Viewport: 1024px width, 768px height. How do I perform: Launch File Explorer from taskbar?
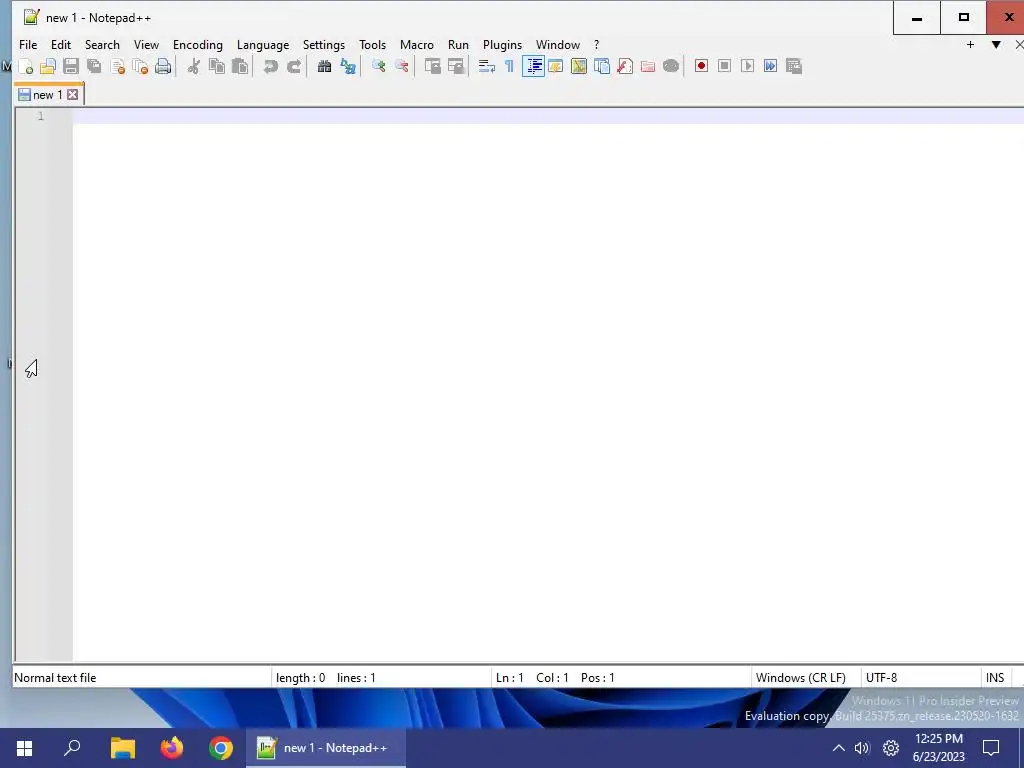tap(122, 748)
